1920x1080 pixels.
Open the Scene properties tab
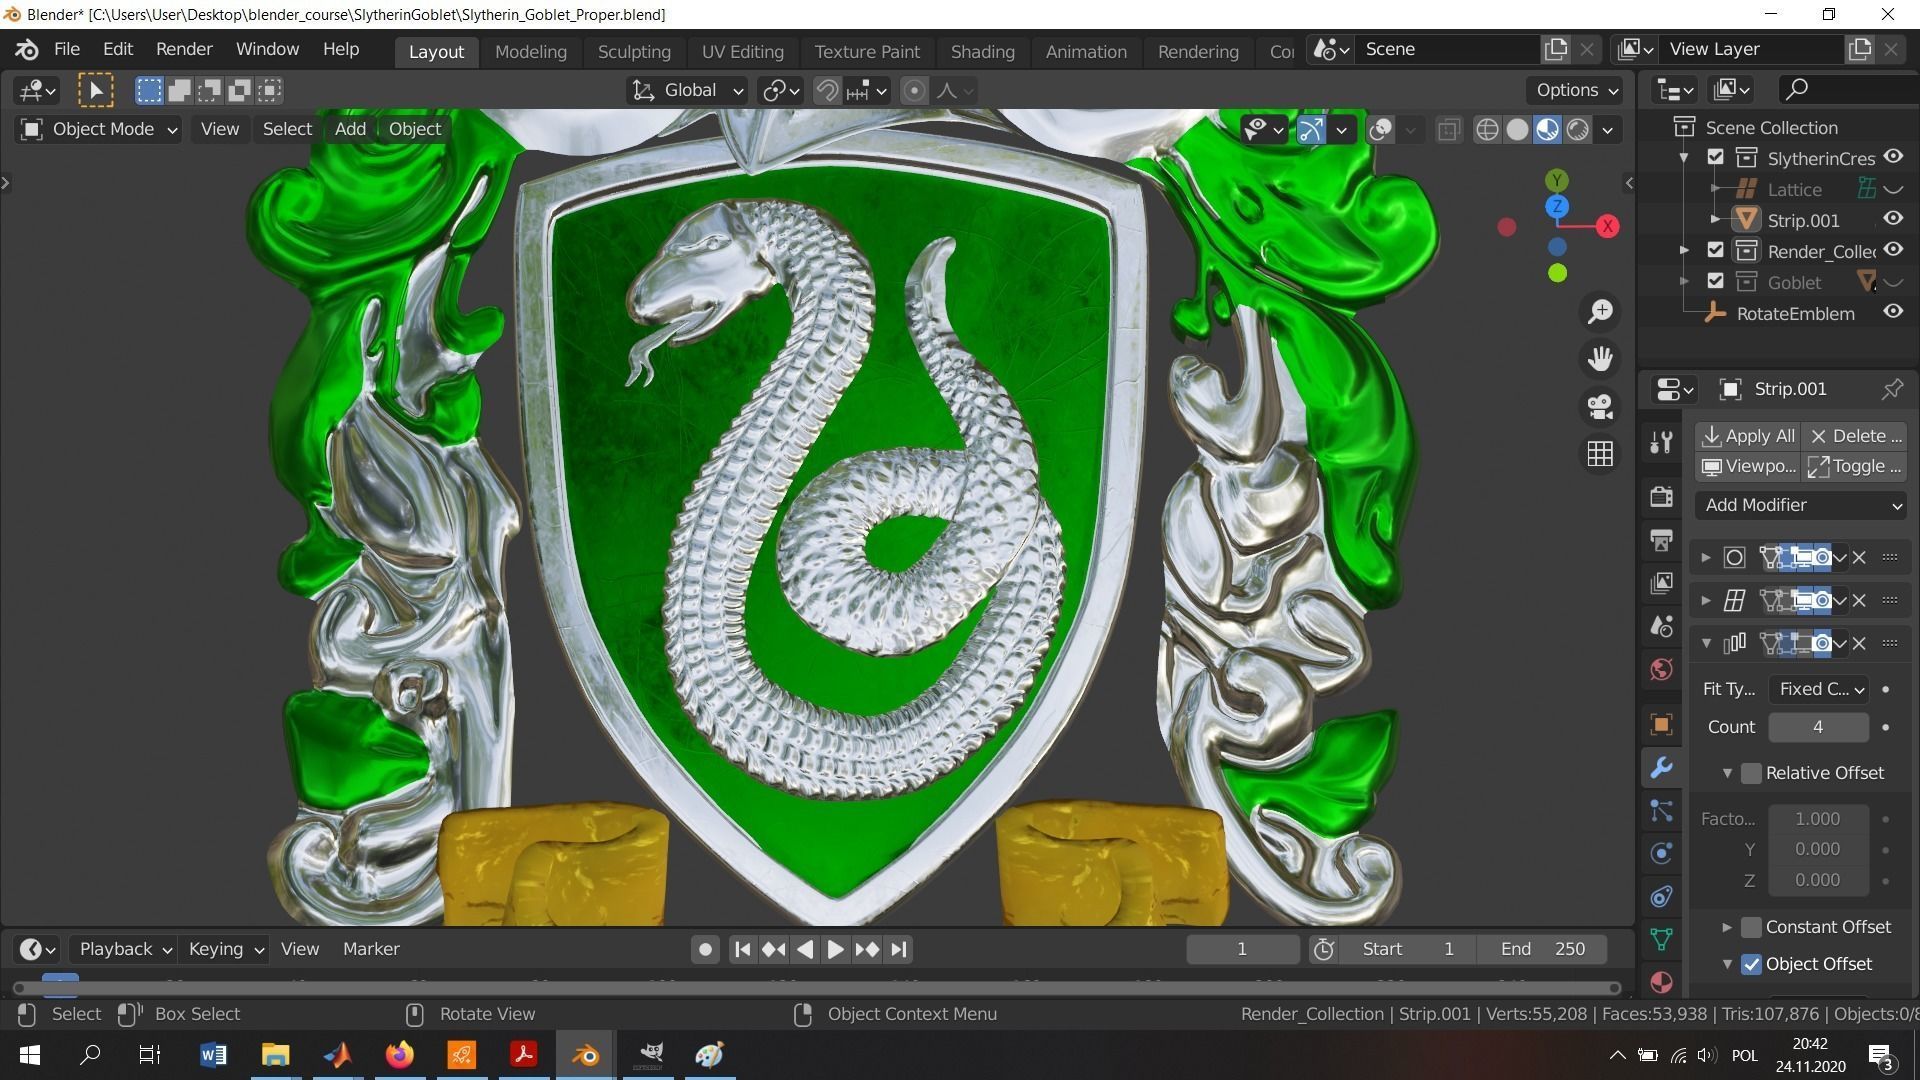pyautogui.click(x=1661, y=626)
